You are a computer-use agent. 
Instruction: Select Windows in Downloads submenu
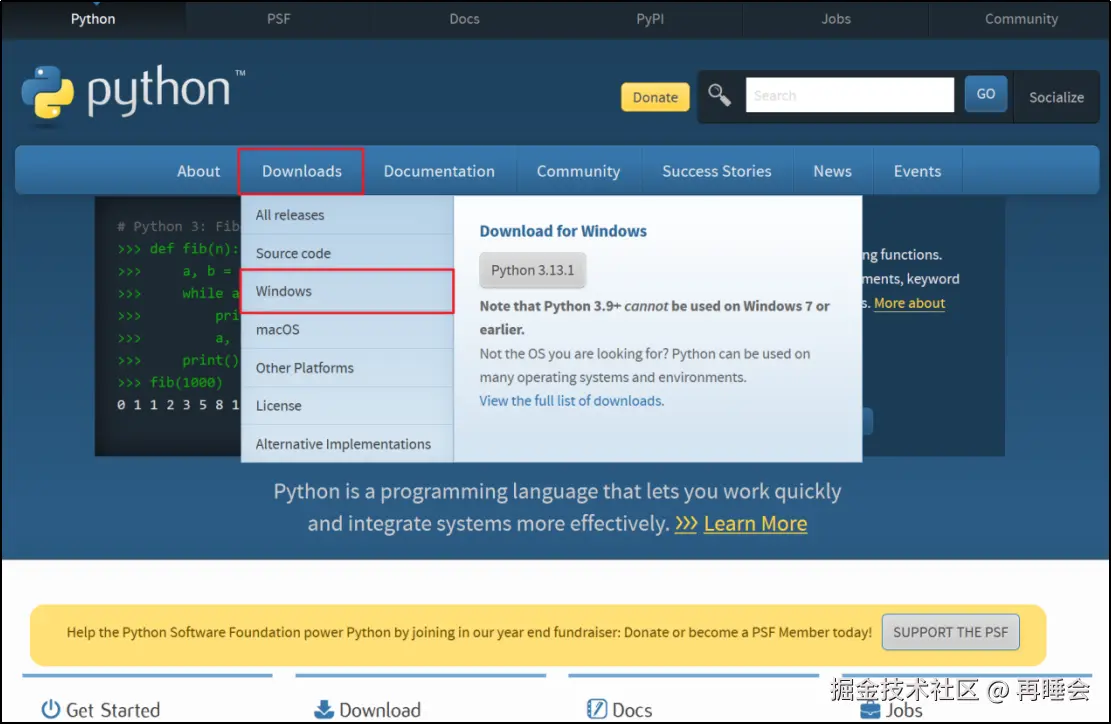tap(347, 291)
